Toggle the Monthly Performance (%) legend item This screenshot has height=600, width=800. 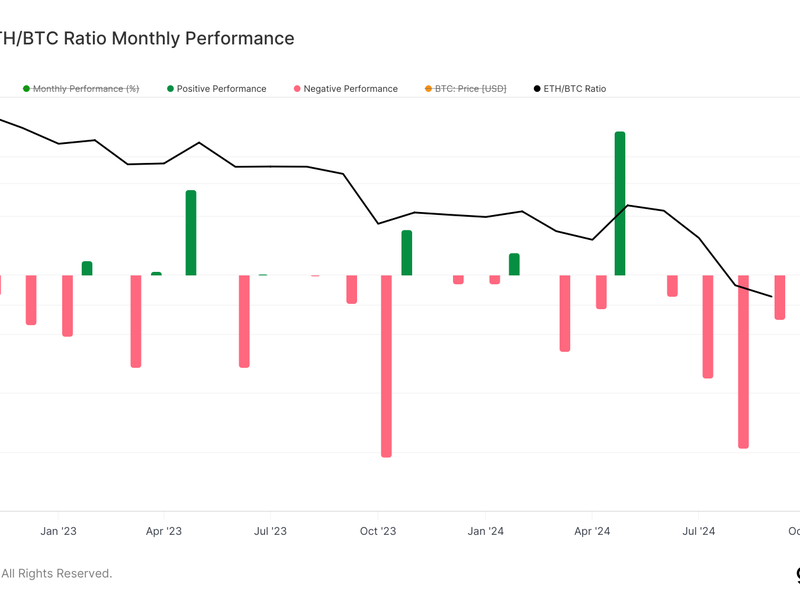tap(86, 89)
